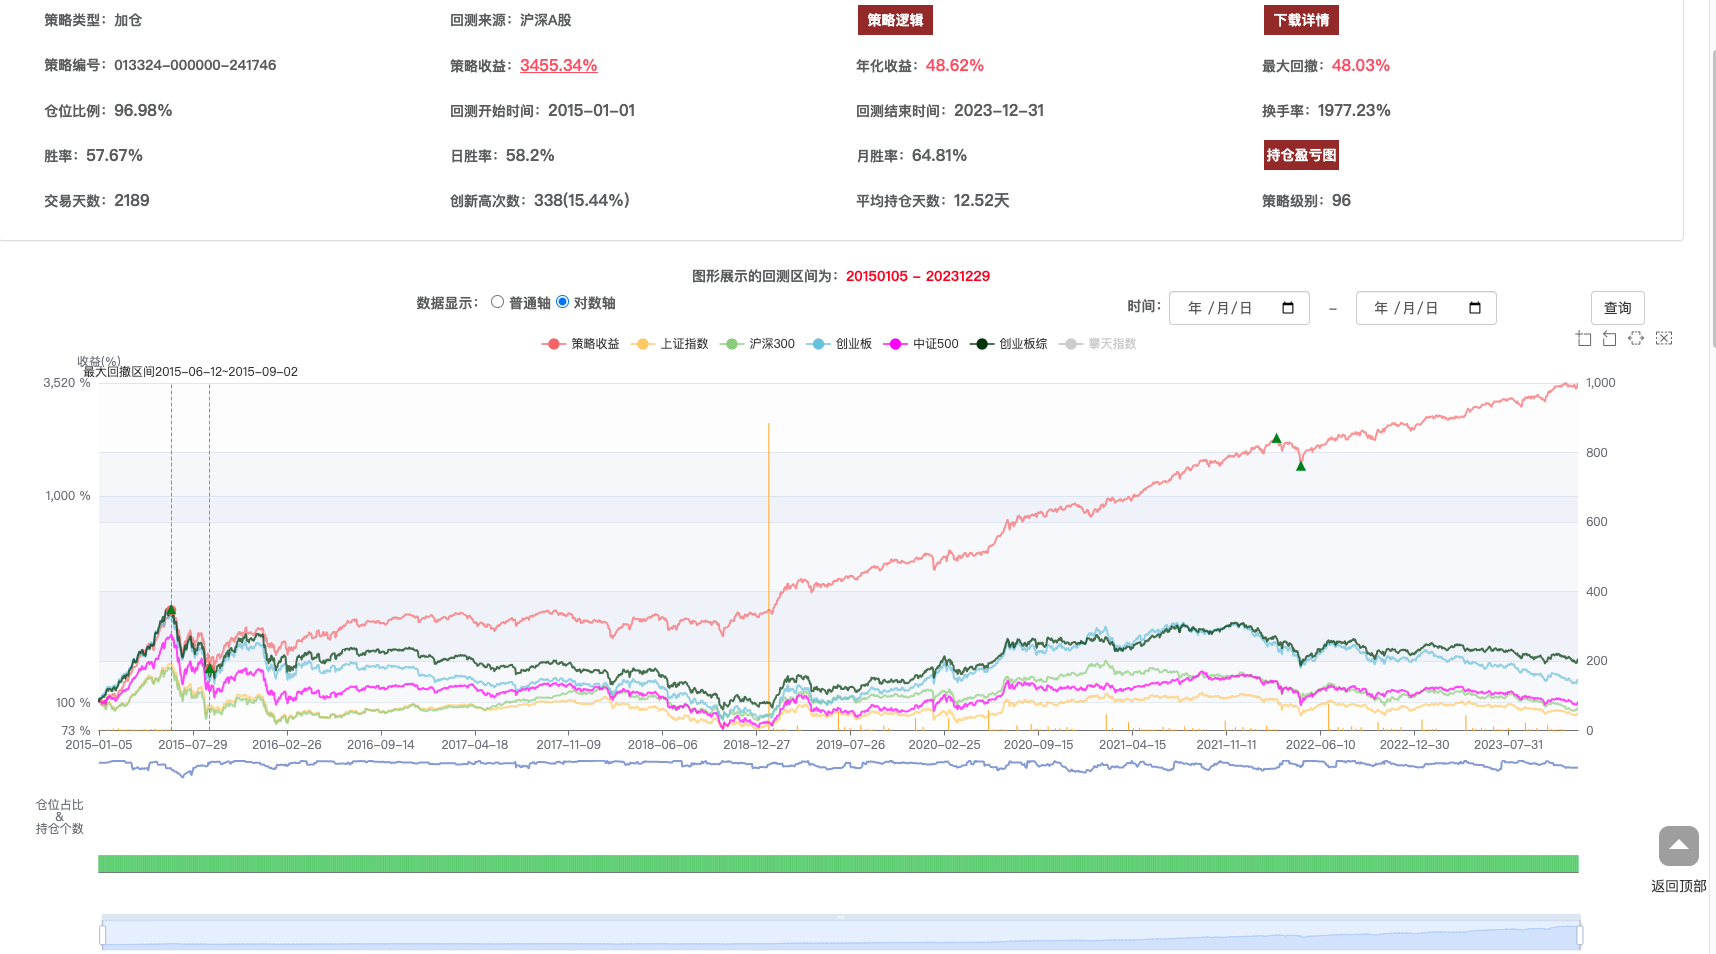Open the 持仓盈亏图 button
Image resolution: width=1716 pixels, height=954 pixels.
pos(1301,155)
